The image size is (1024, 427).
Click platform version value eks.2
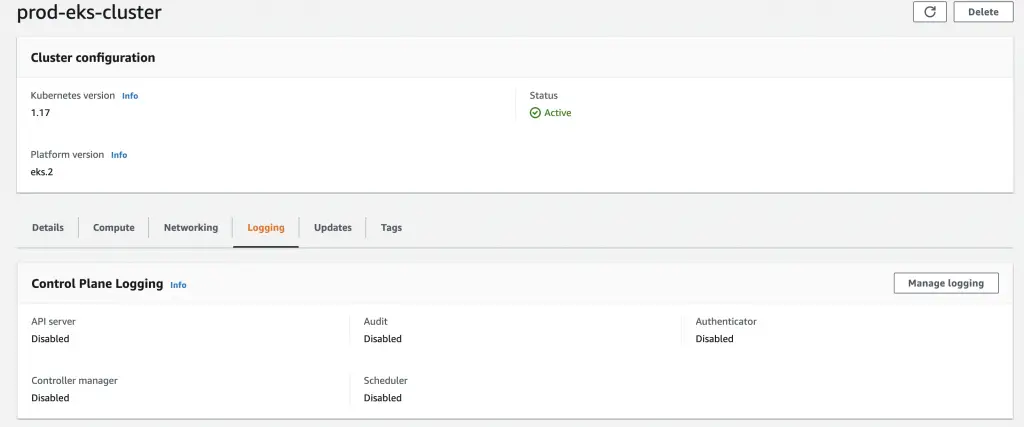pyautogui.click(x=42, y=172)
